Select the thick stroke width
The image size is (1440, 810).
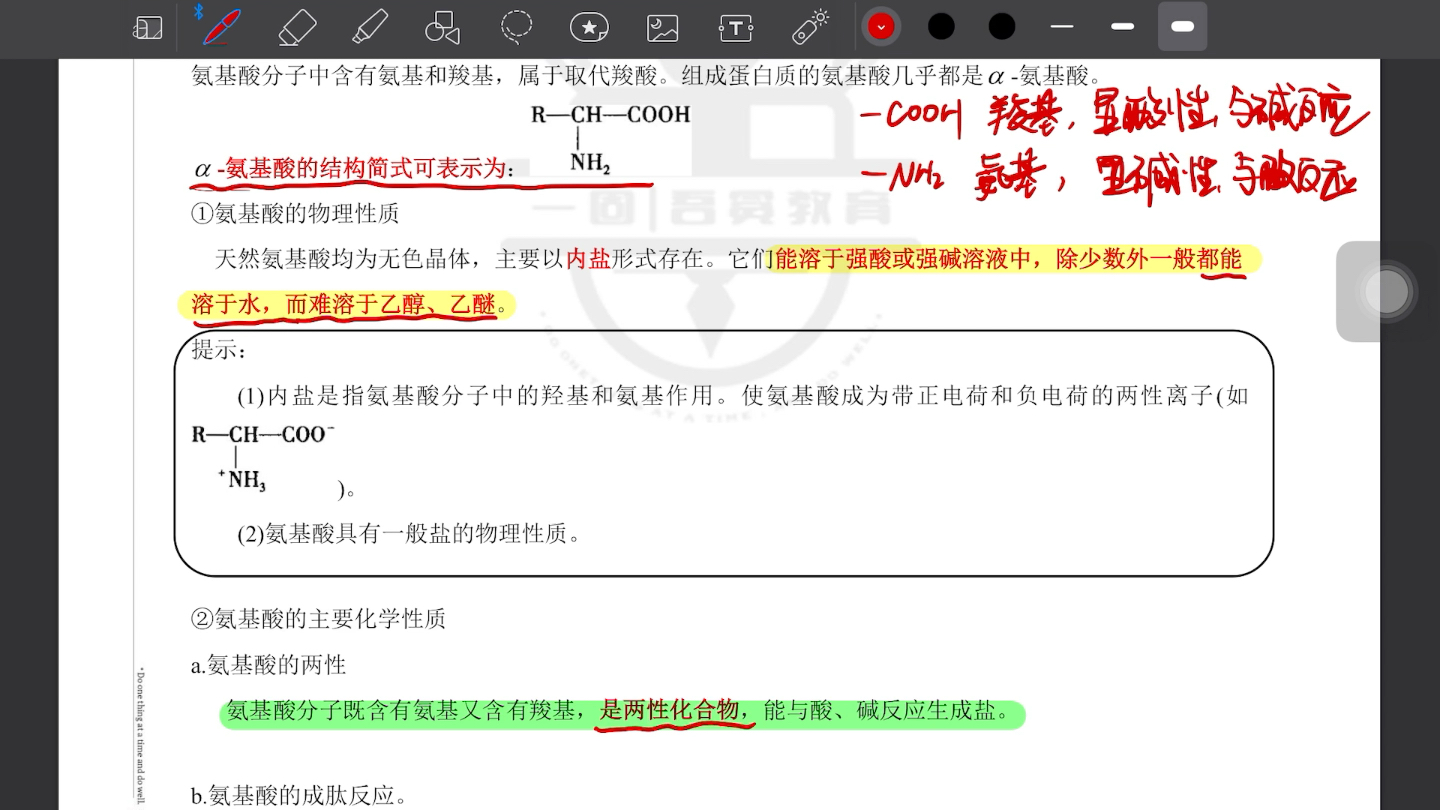click(1183, 27)
